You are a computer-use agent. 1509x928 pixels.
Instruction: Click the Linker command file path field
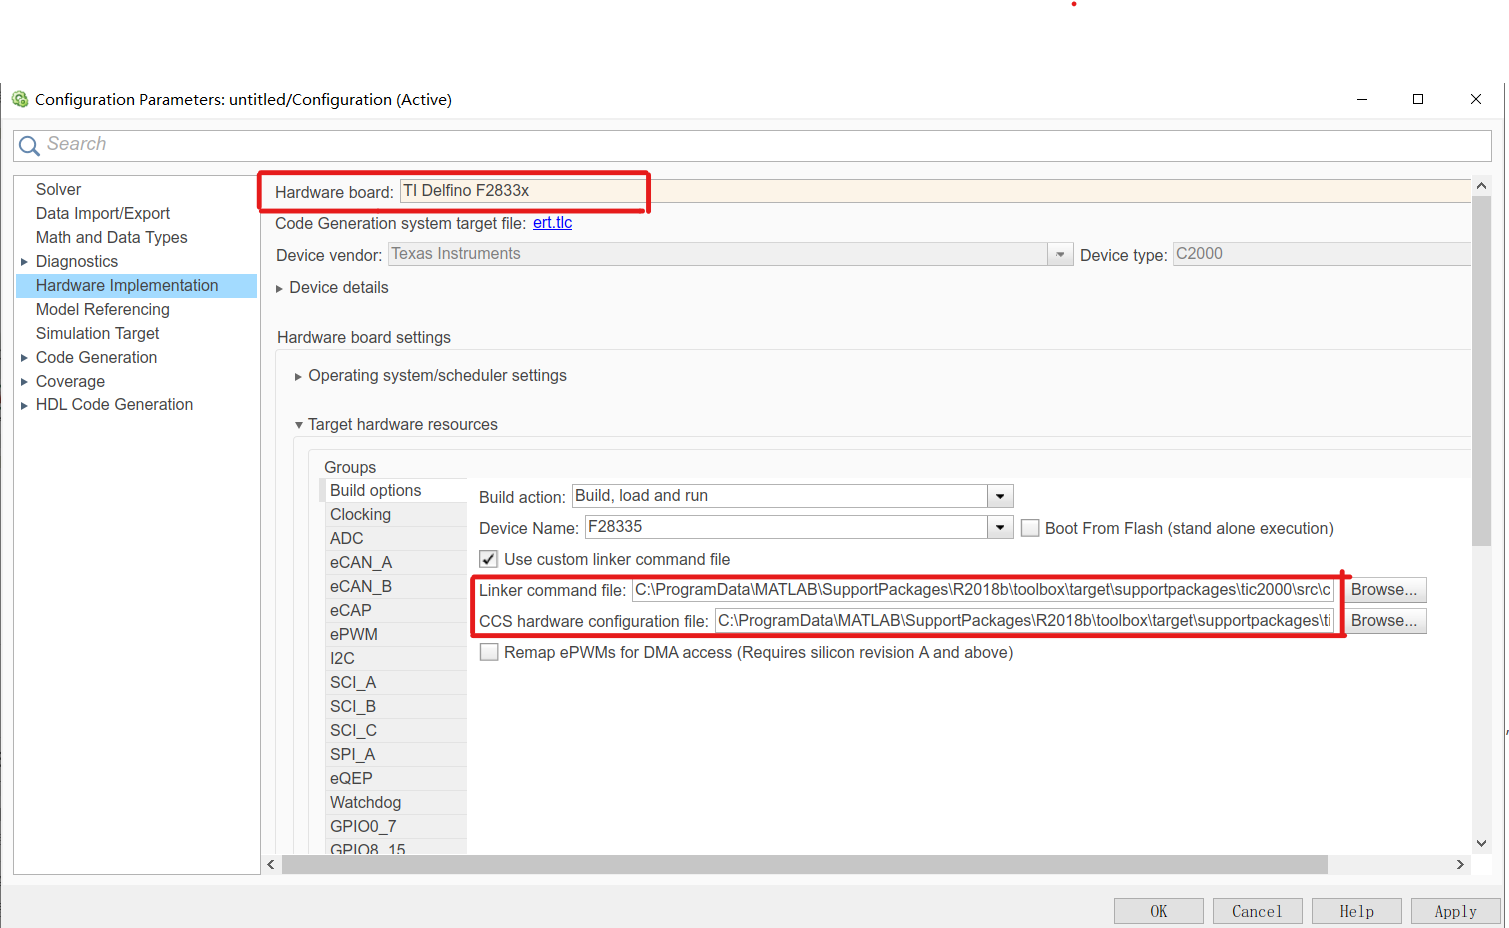(x=984, y=590)
